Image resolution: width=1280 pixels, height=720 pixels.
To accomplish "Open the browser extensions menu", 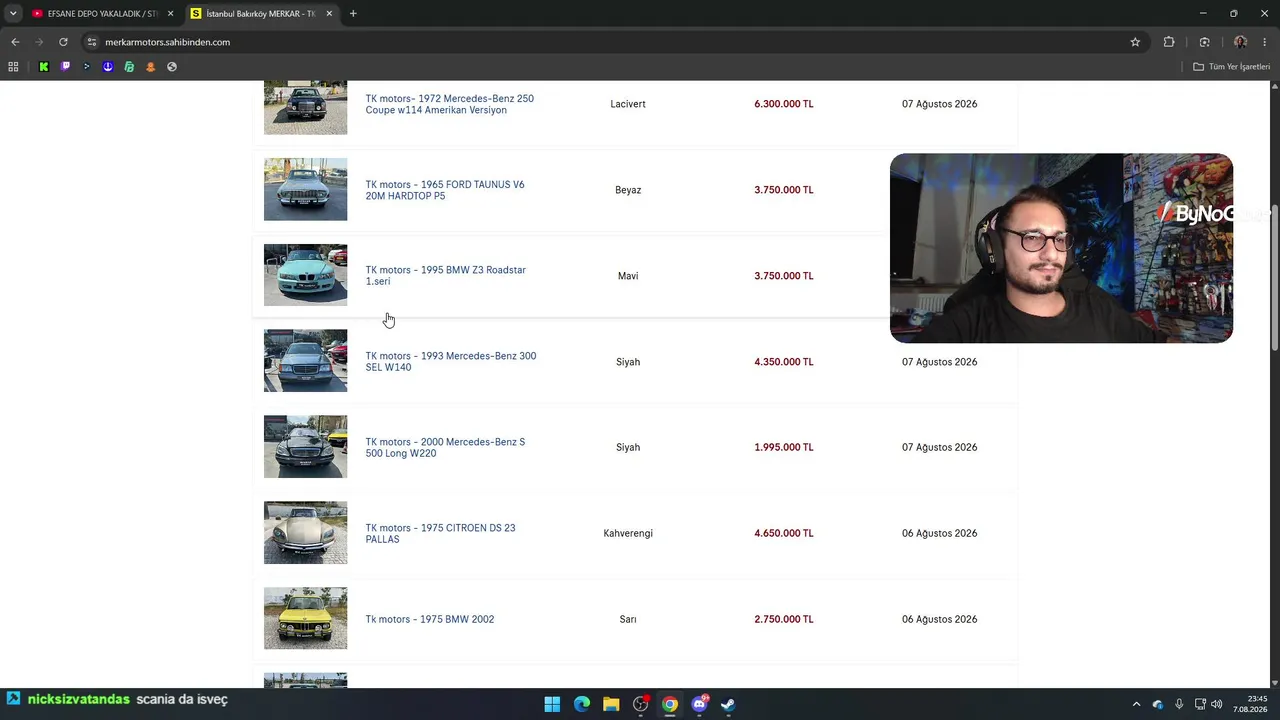I will click(1169, 42).
